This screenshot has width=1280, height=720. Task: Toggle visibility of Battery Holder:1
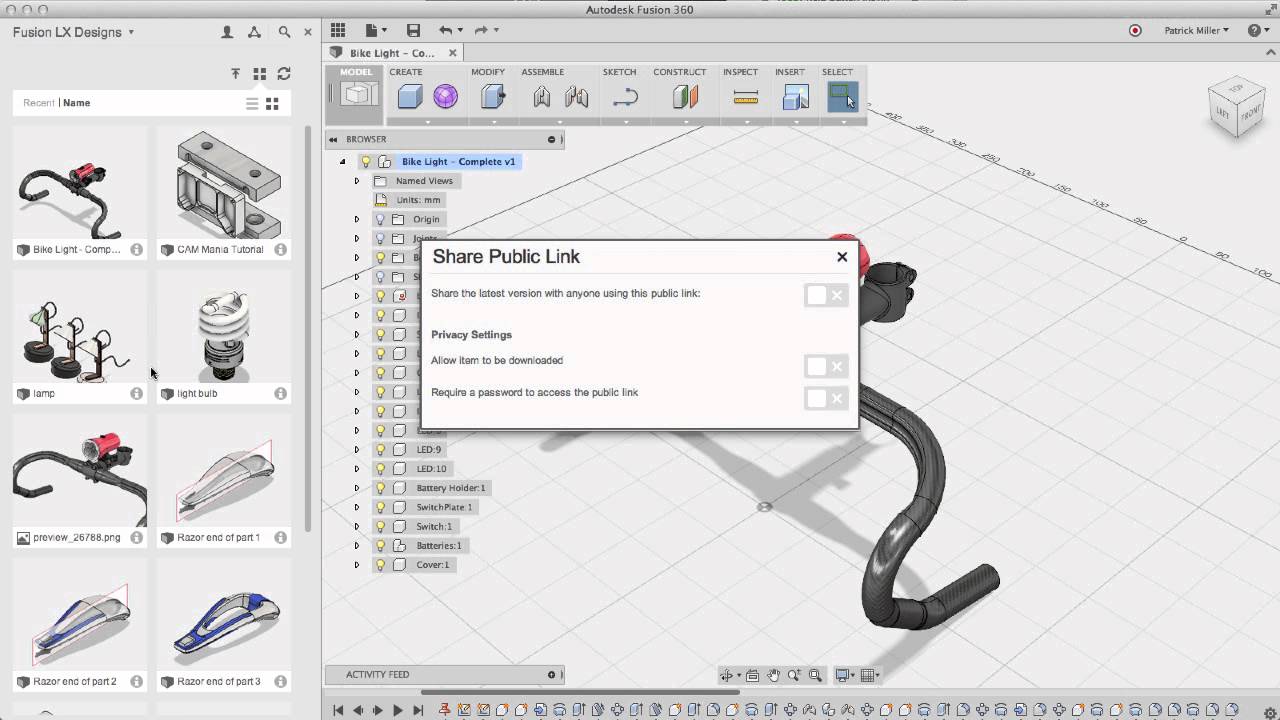pyautogui.click(x=380, y=488)
